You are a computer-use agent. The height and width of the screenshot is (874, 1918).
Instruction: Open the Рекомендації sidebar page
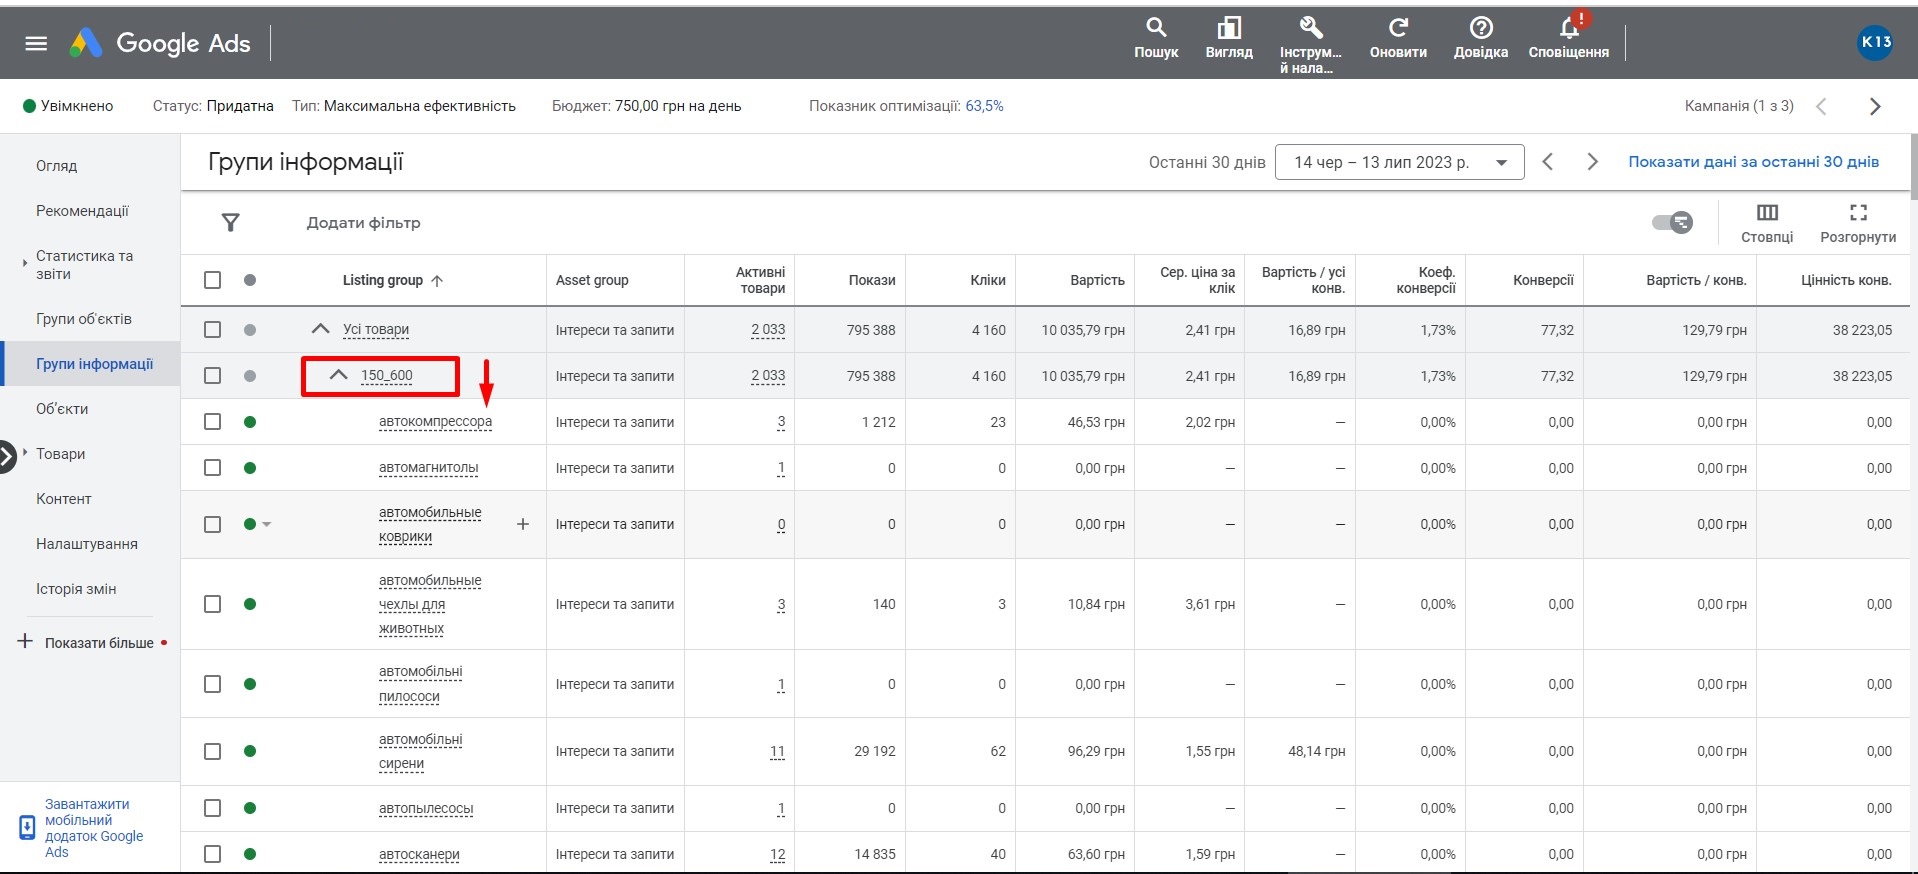(82, 211)
